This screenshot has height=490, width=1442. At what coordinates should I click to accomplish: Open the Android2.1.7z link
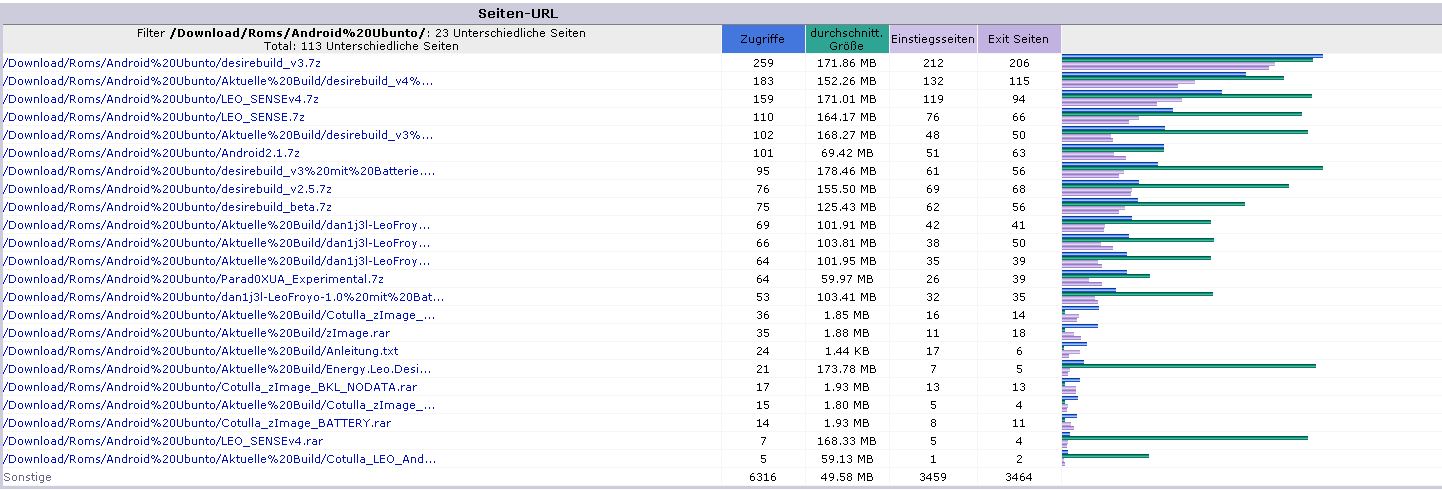click(x=152, y=153)
